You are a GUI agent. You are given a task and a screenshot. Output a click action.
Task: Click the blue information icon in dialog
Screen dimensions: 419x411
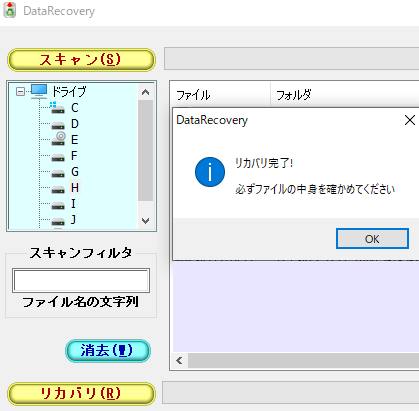pyautogui.click(x=210, y=172)
